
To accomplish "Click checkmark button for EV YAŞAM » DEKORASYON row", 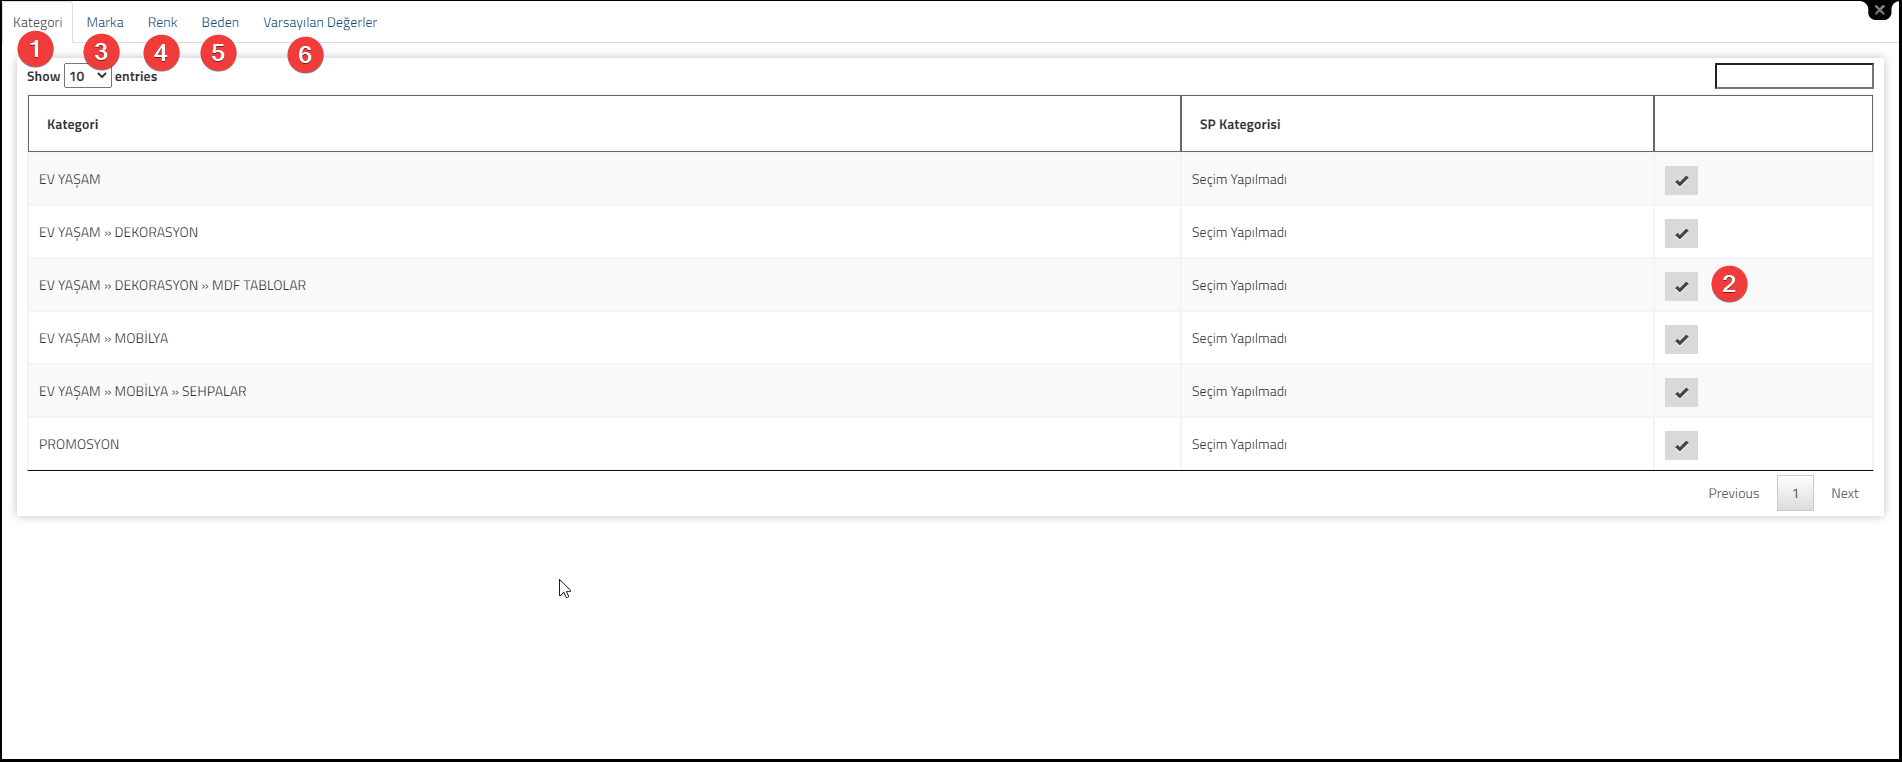I will coord(1681,233).
